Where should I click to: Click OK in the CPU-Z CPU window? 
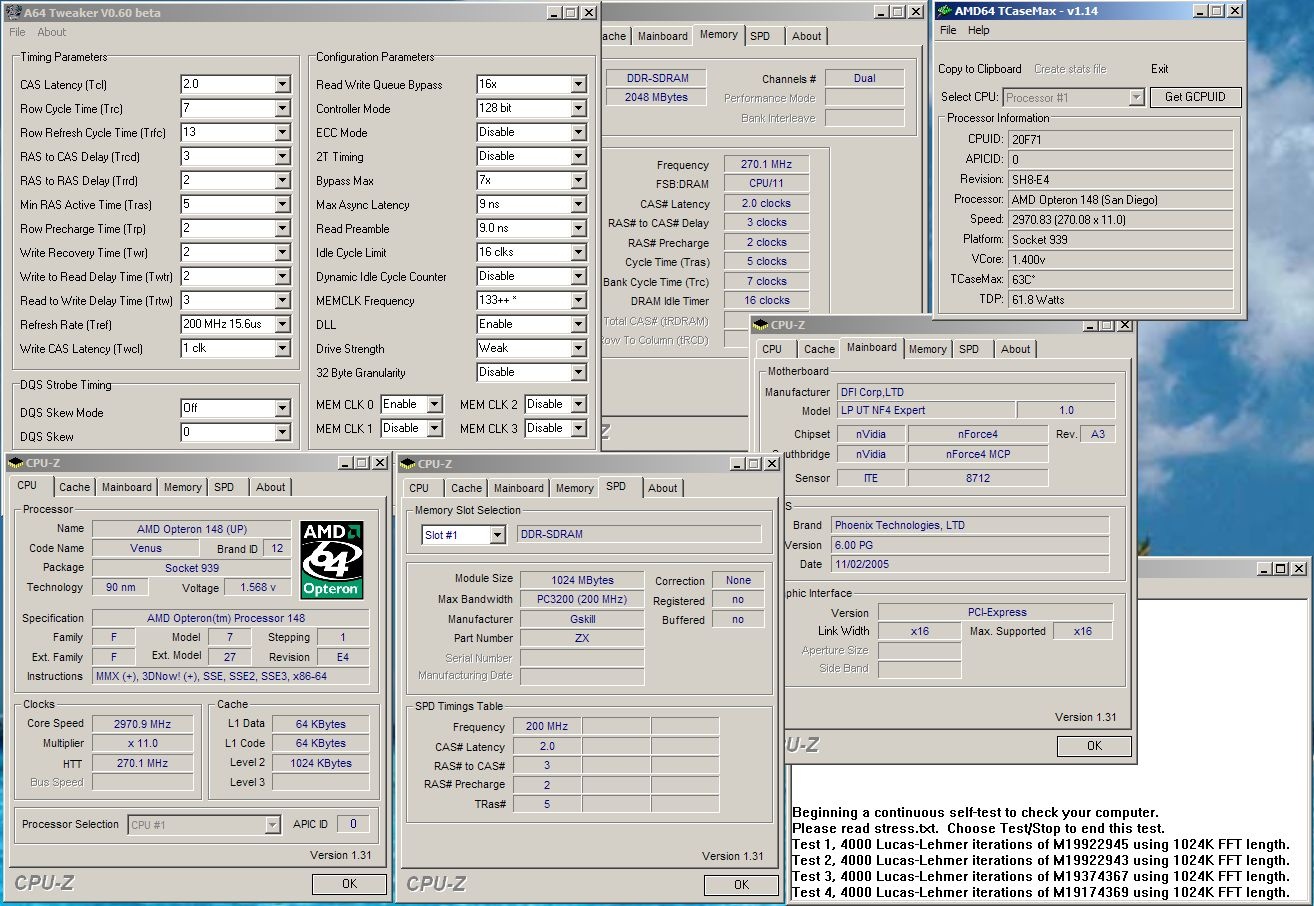(349, 884)
